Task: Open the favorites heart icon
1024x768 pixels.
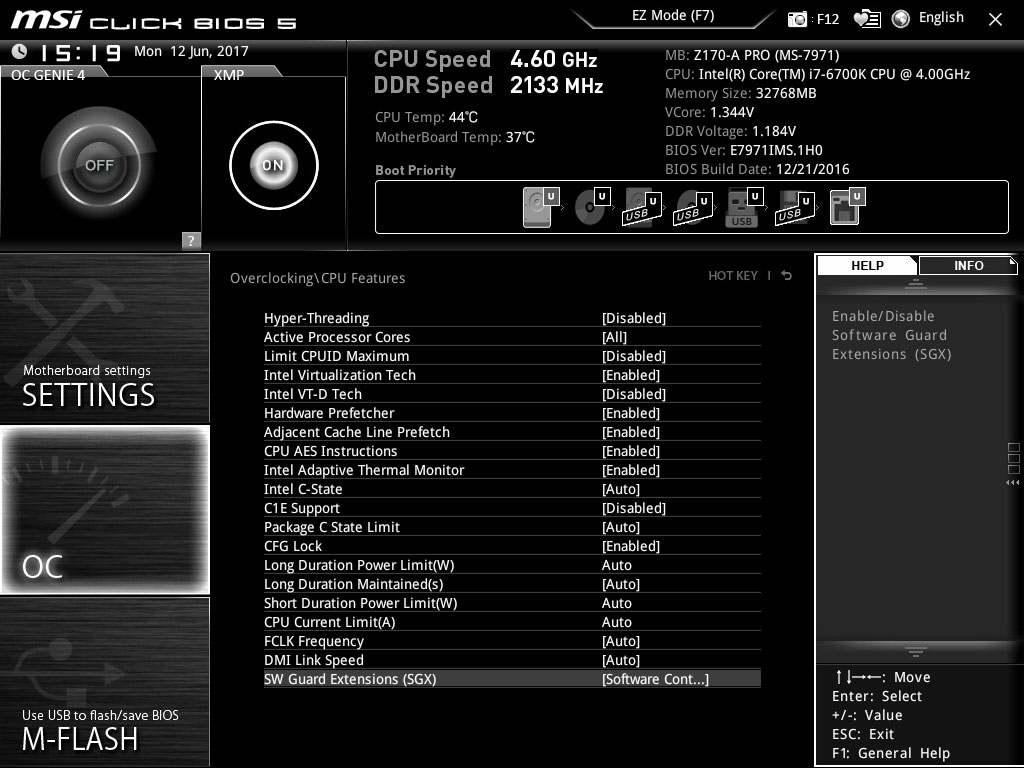Action: [867, 19]
